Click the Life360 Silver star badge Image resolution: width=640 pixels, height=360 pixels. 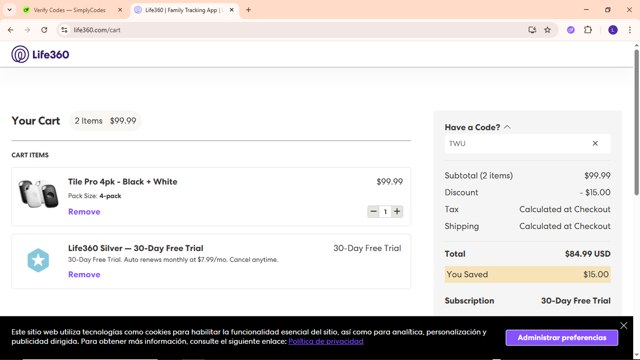(38, 260)
